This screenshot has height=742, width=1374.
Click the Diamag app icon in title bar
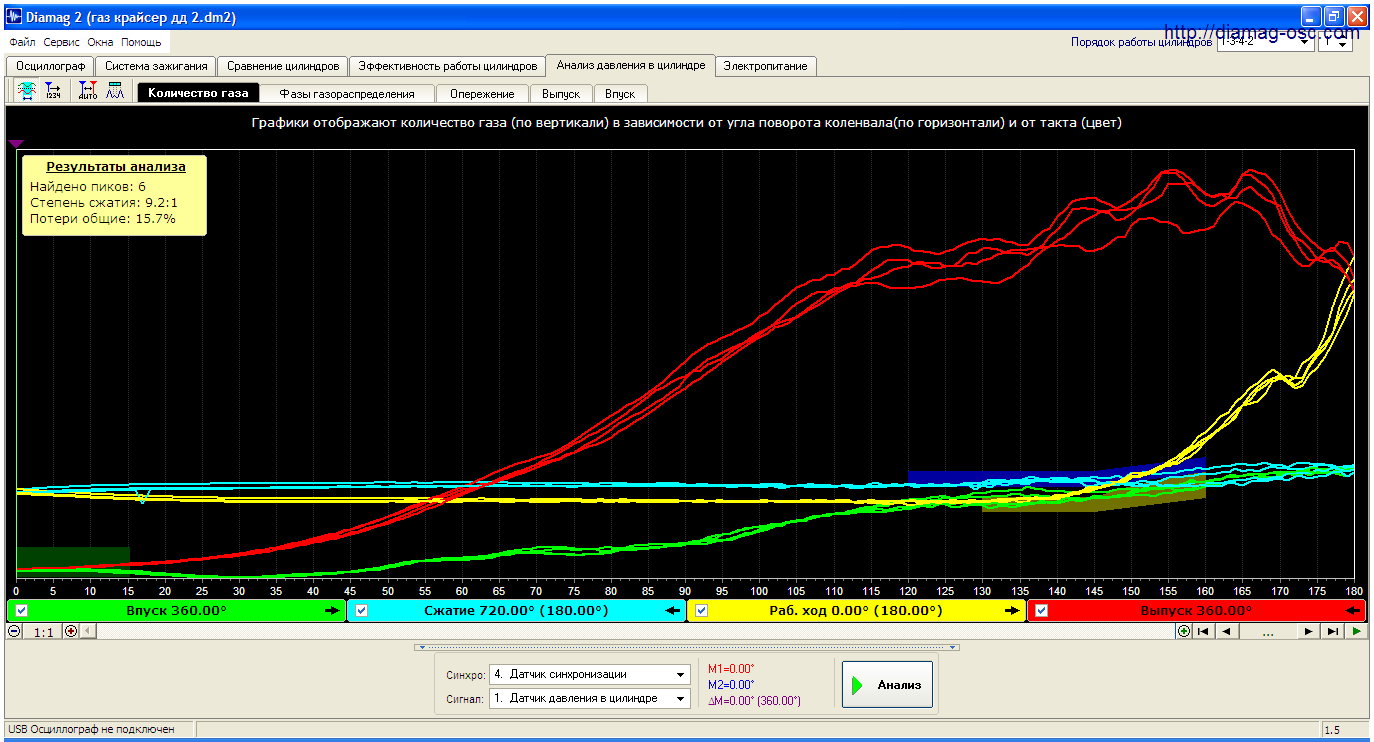pos(15,17)
